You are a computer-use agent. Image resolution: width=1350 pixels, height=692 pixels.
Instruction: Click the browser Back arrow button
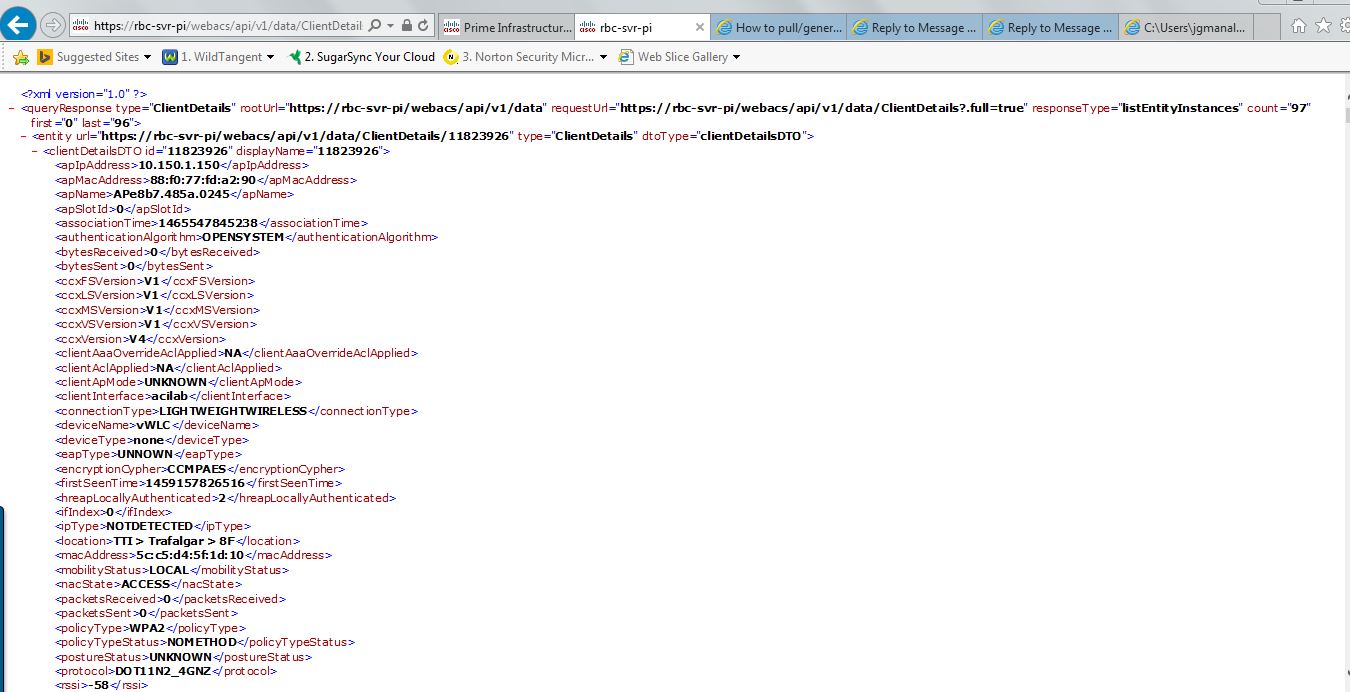[x=19, y=25]
